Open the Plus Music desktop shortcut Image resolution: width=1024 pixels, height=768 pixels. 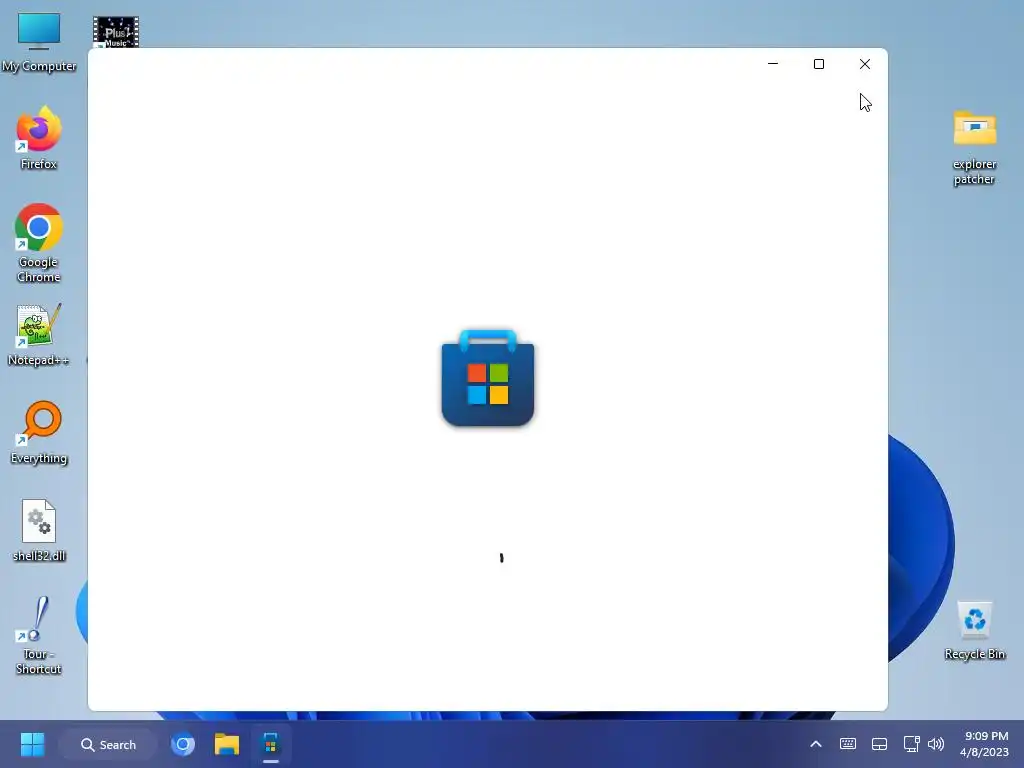[x=116, y=32]
